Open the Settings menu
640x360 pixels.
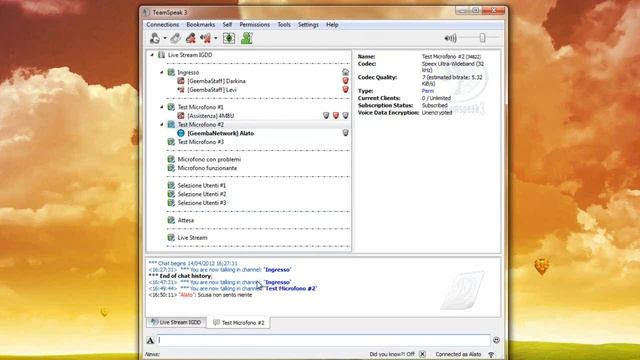pos(308,24)
